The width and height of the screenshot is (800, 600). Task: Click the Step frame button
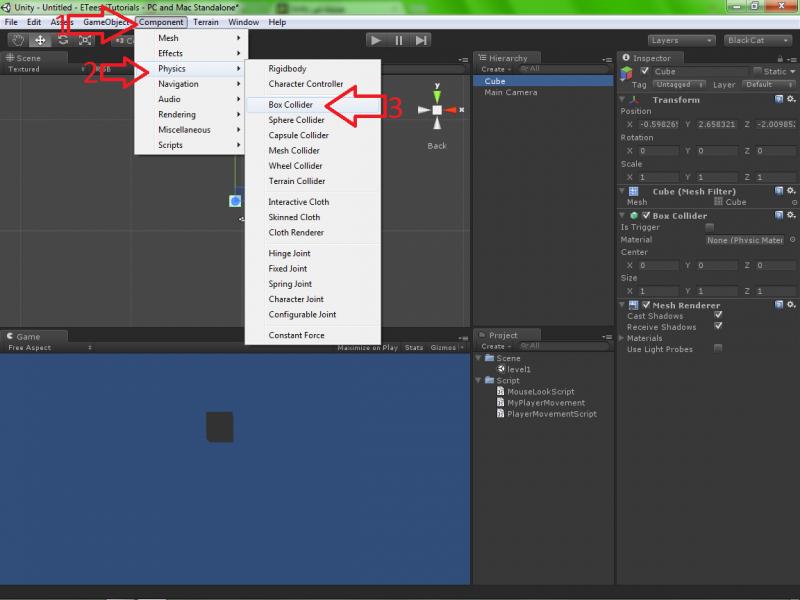click(421, 40)
